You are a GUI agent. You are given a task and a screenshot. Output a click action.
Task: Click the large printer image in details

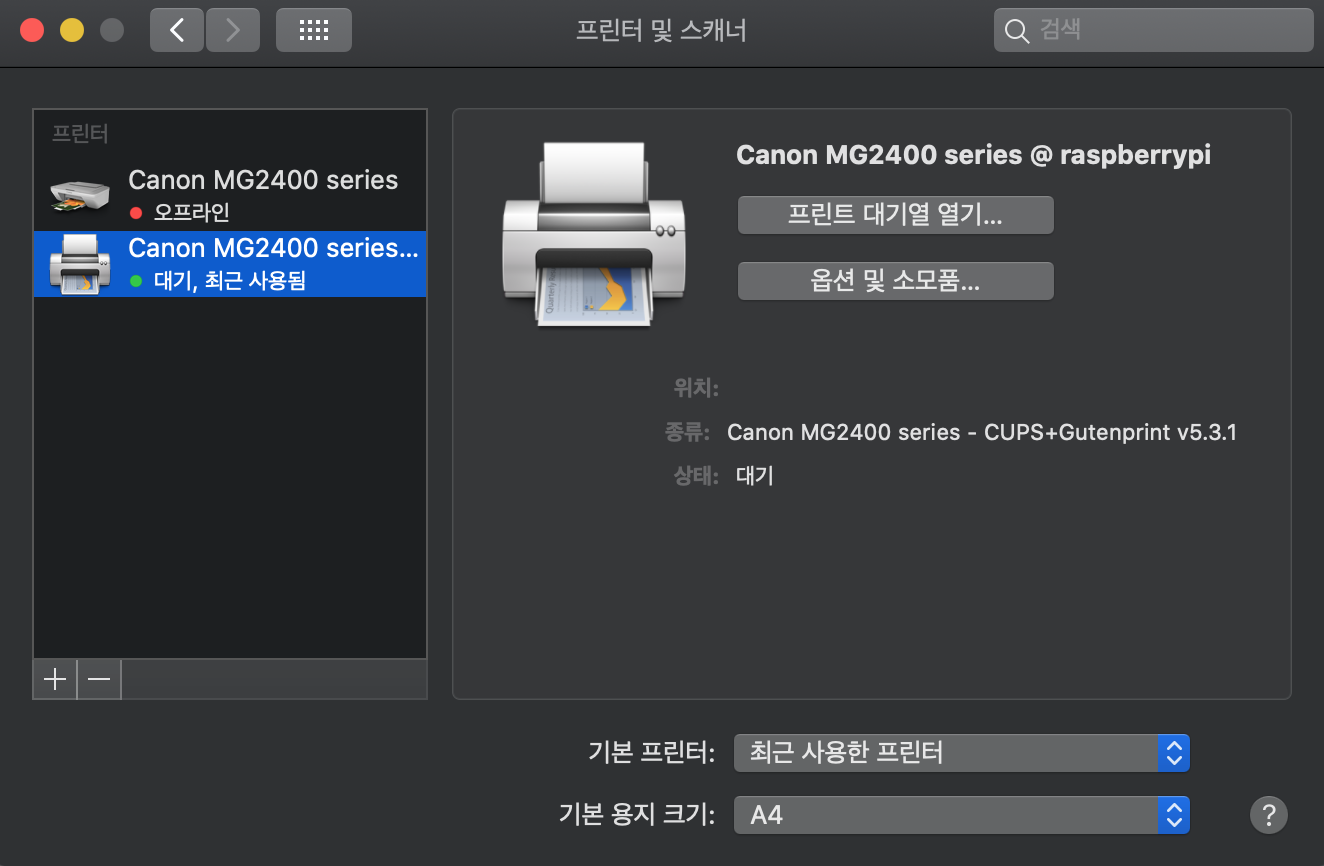594,233
